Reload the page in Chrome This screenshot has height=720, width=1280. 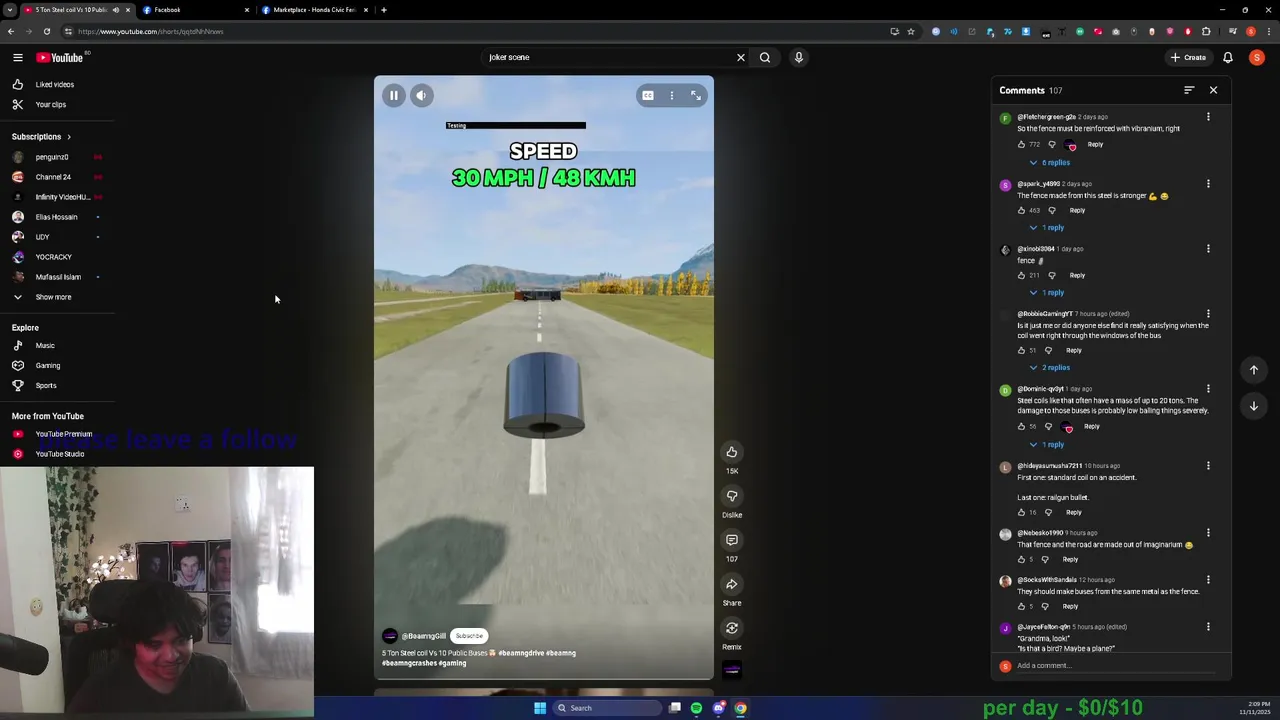coord(46,31)
